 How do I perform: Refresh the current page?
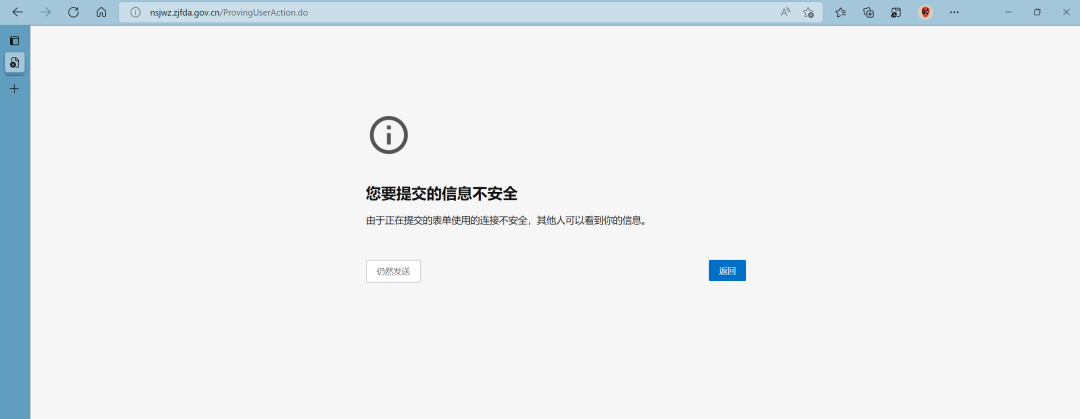[x=73, y=12]
